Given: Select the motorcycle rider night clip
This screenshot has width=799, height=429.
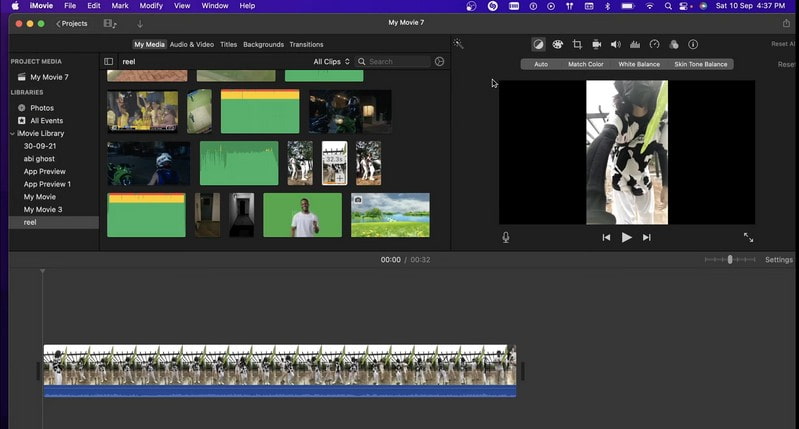Looking at the screenshot, I should [x=148, y=163].
